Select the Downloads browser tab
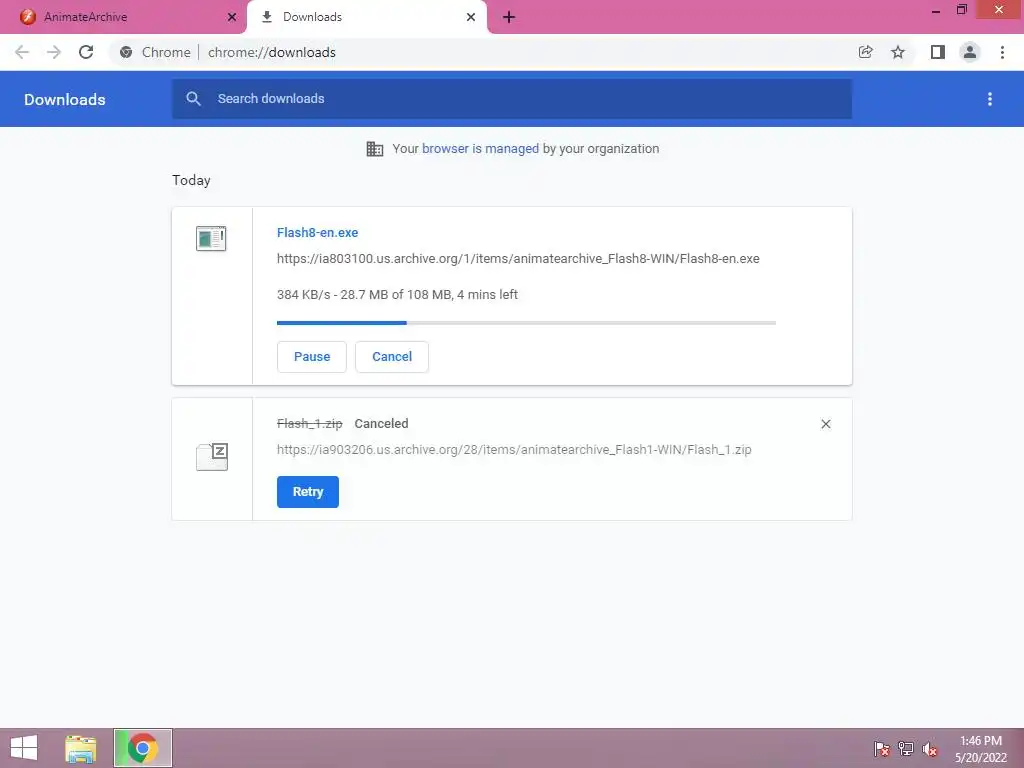 (x=366, y=17)
